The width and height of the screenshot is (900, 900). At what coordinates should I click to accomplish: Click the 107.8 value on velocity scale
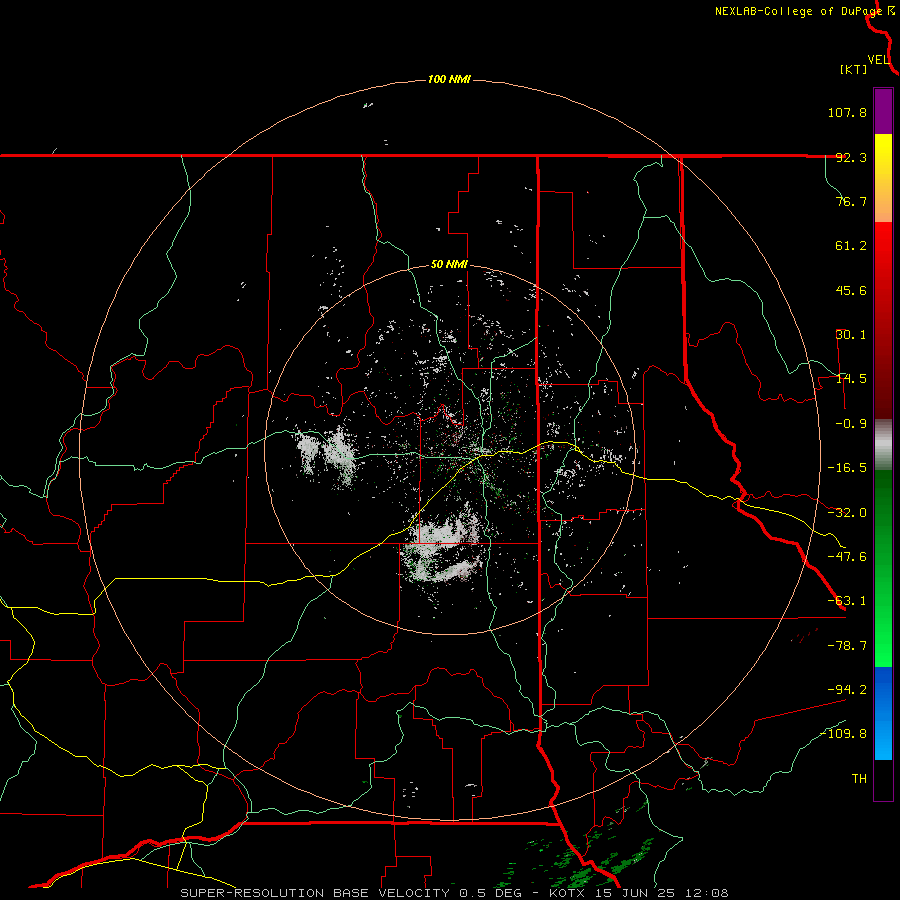pyautogui.click(x=847, y=112)
